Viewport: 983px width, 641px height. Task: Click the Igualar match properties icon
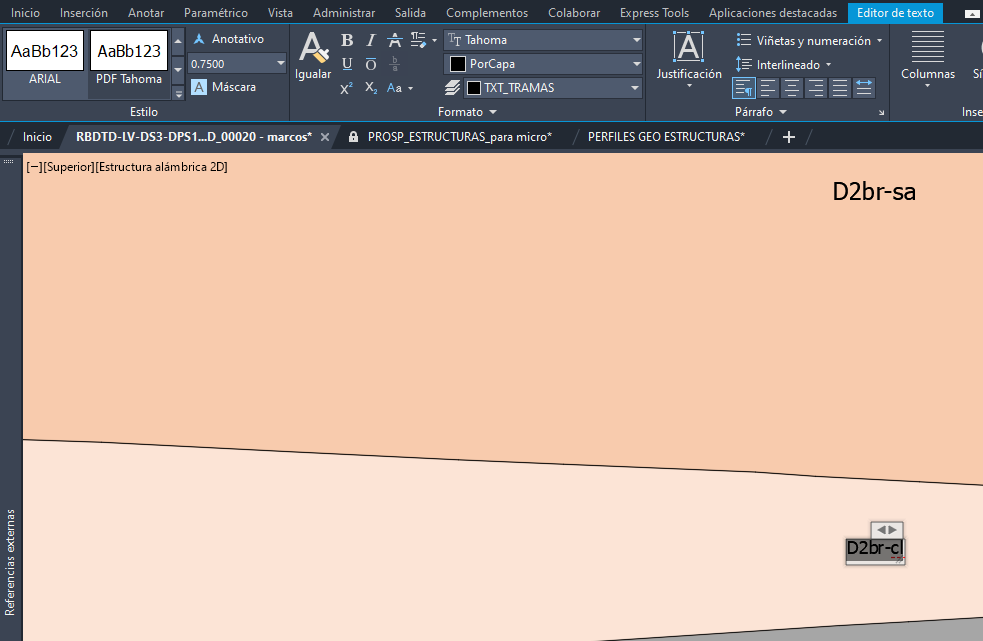coord(313,48)
